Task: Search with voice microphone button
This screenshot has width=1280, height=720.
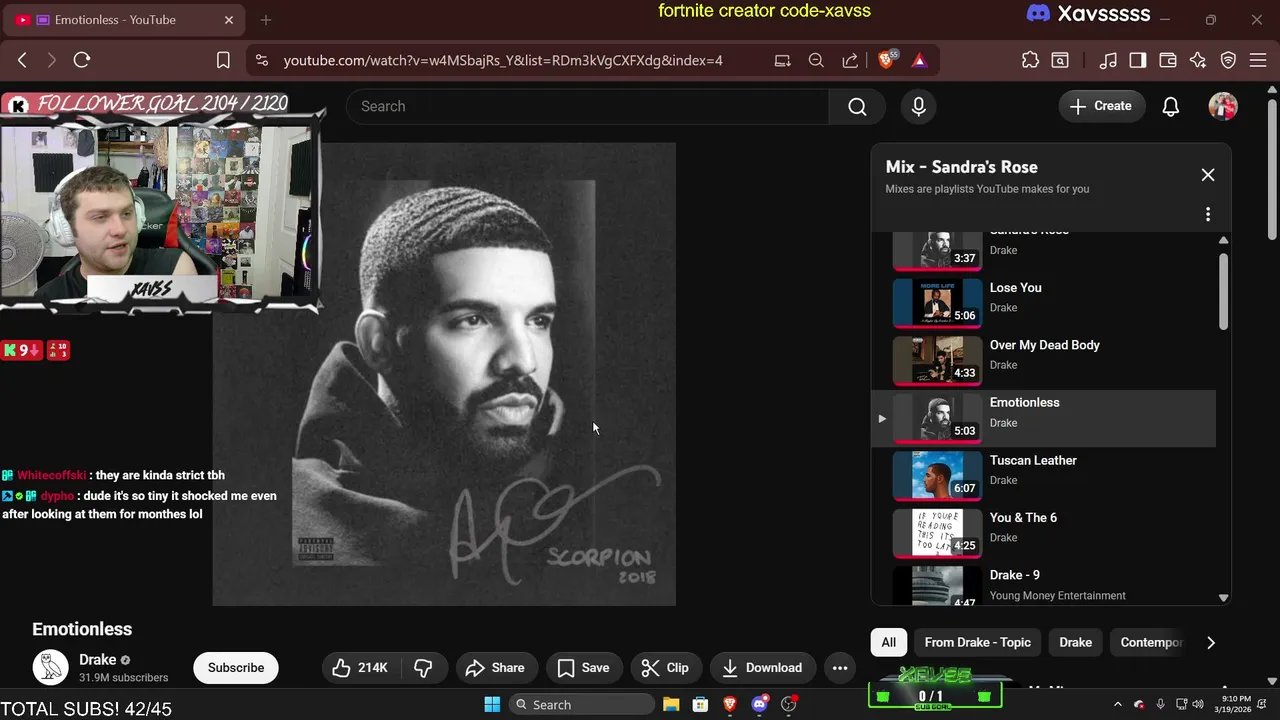Action: pyautogui.click(x=919, y=106)
